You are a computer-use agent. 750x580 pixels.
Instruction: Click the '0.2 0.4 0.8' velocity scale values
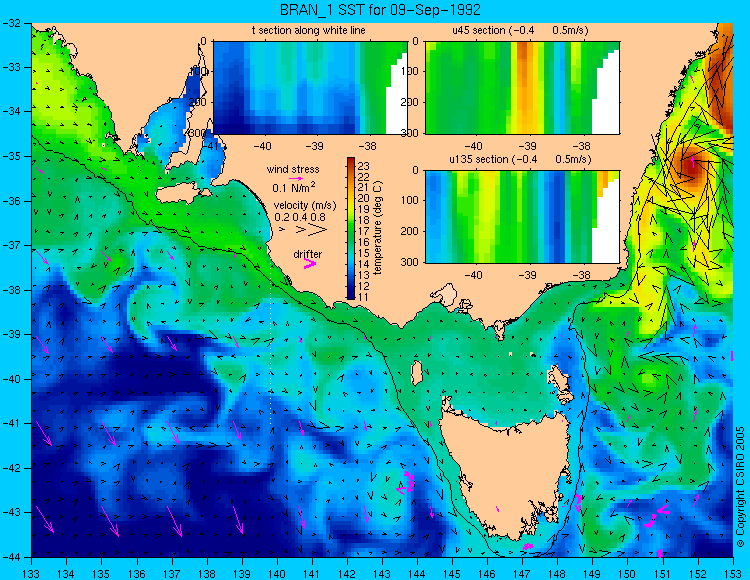pos(300,217)
